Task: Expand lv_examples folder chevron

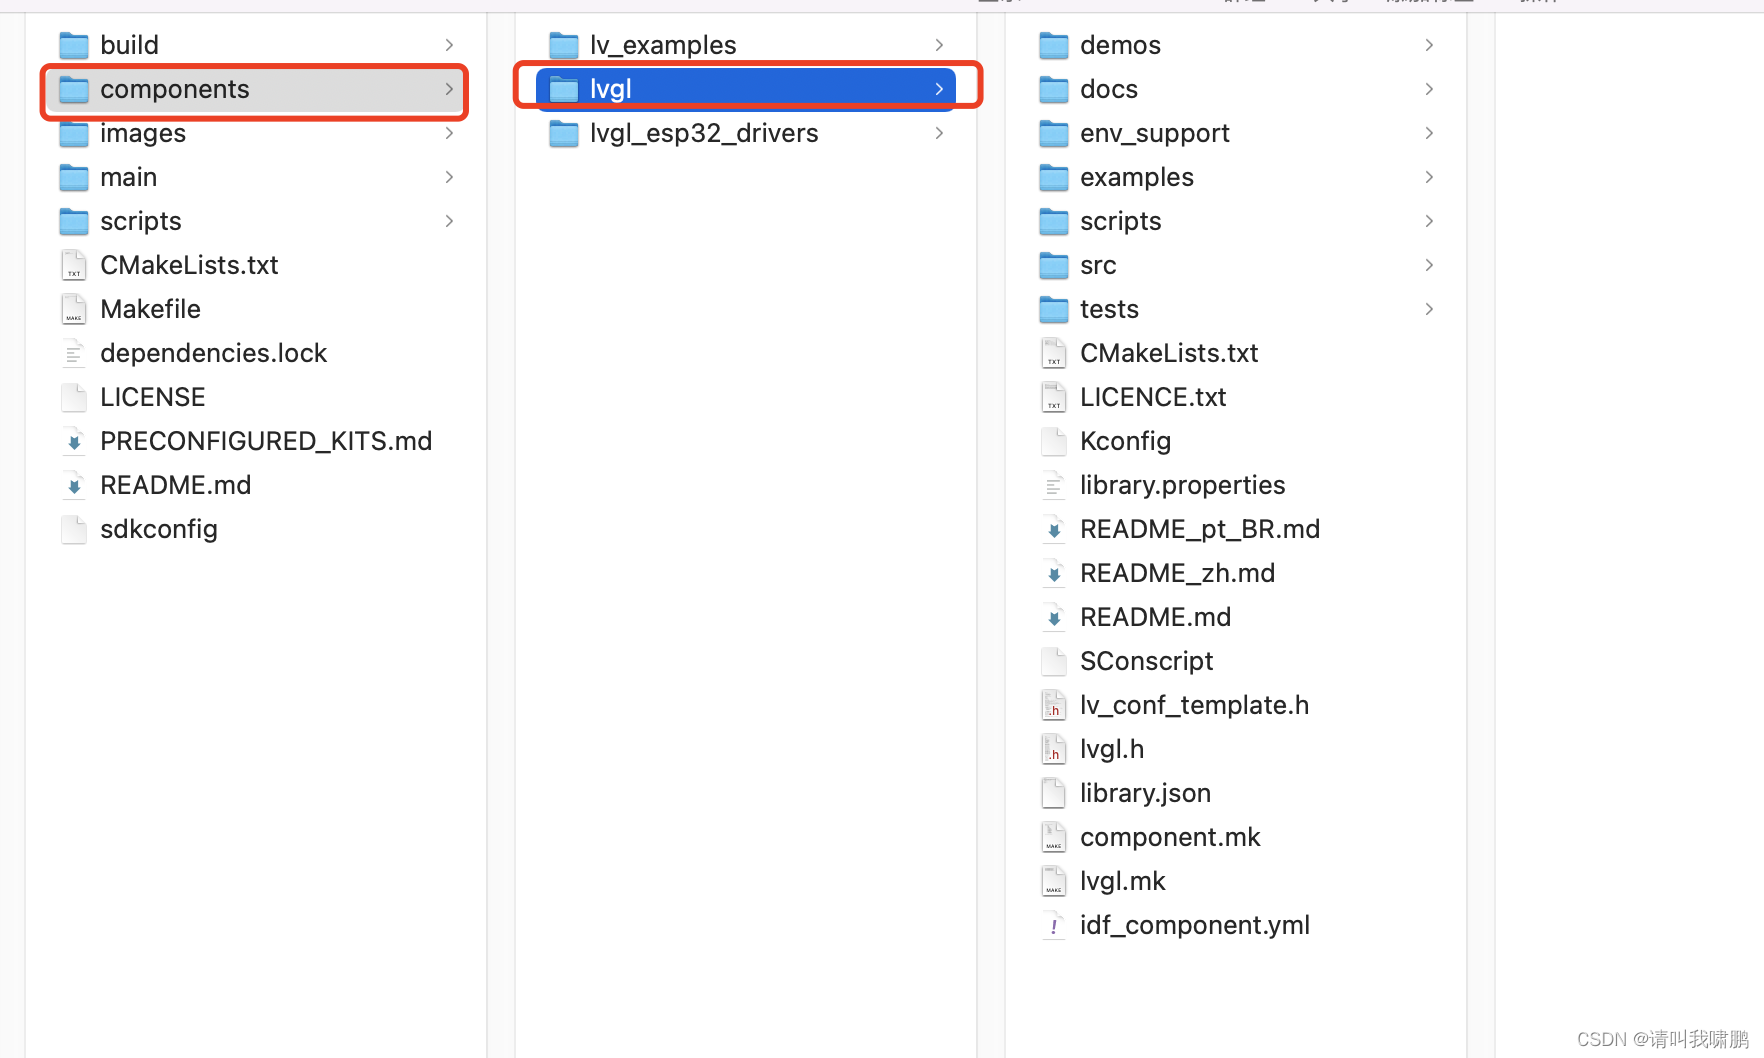Action: [939, 45]
